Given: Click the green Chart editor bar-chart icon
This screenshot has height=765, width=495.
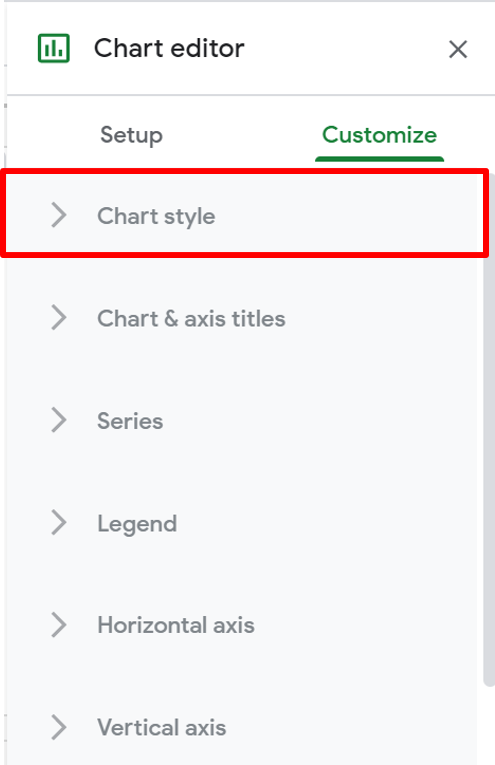Looking at the screenshot, I should pos(54,48).
